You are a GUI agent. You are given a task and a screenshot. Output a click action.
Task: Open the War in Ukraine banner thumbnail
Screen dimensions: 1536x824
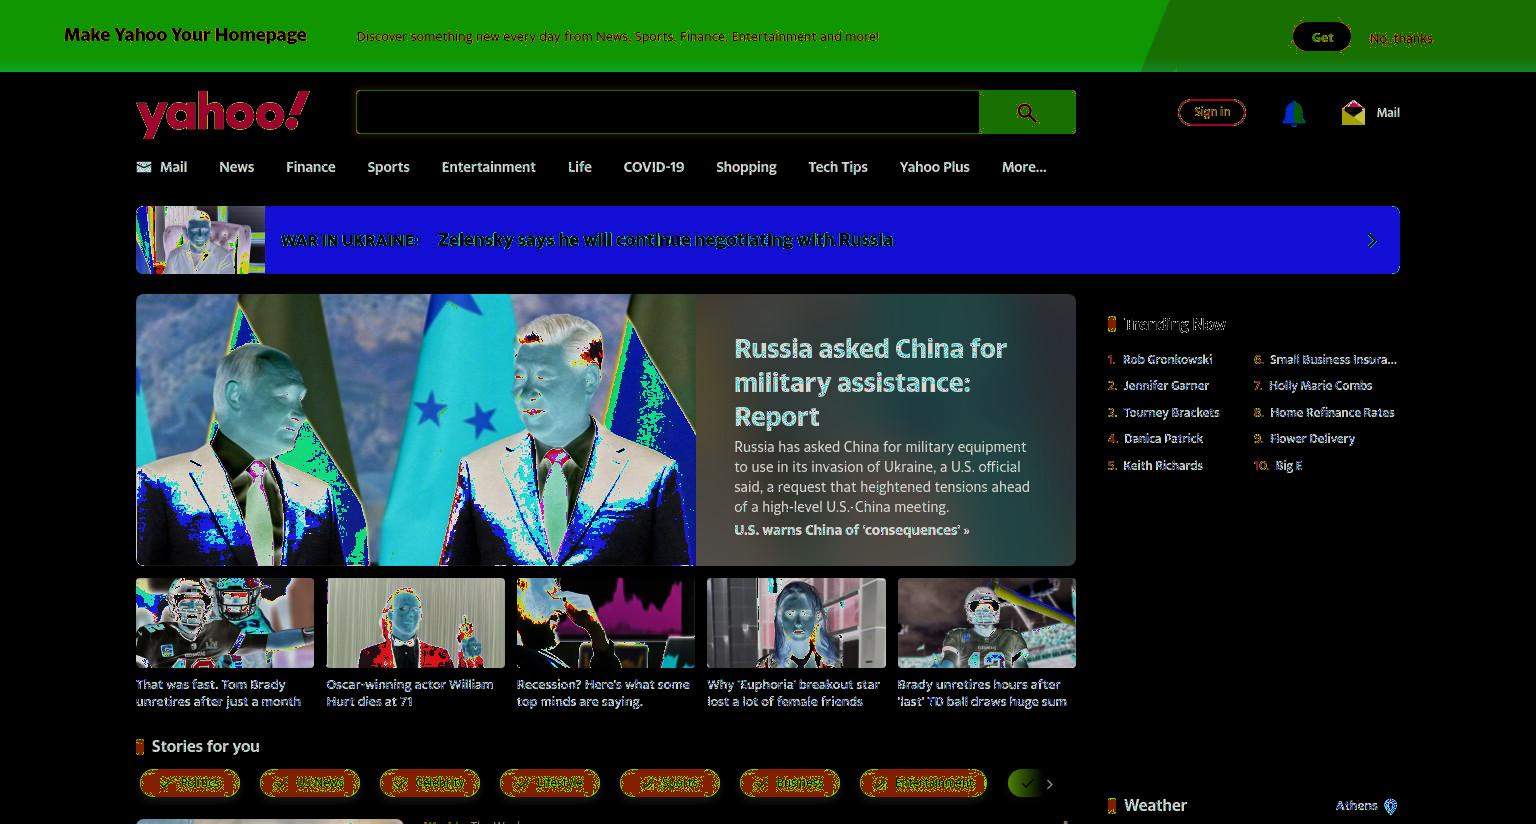200,240
